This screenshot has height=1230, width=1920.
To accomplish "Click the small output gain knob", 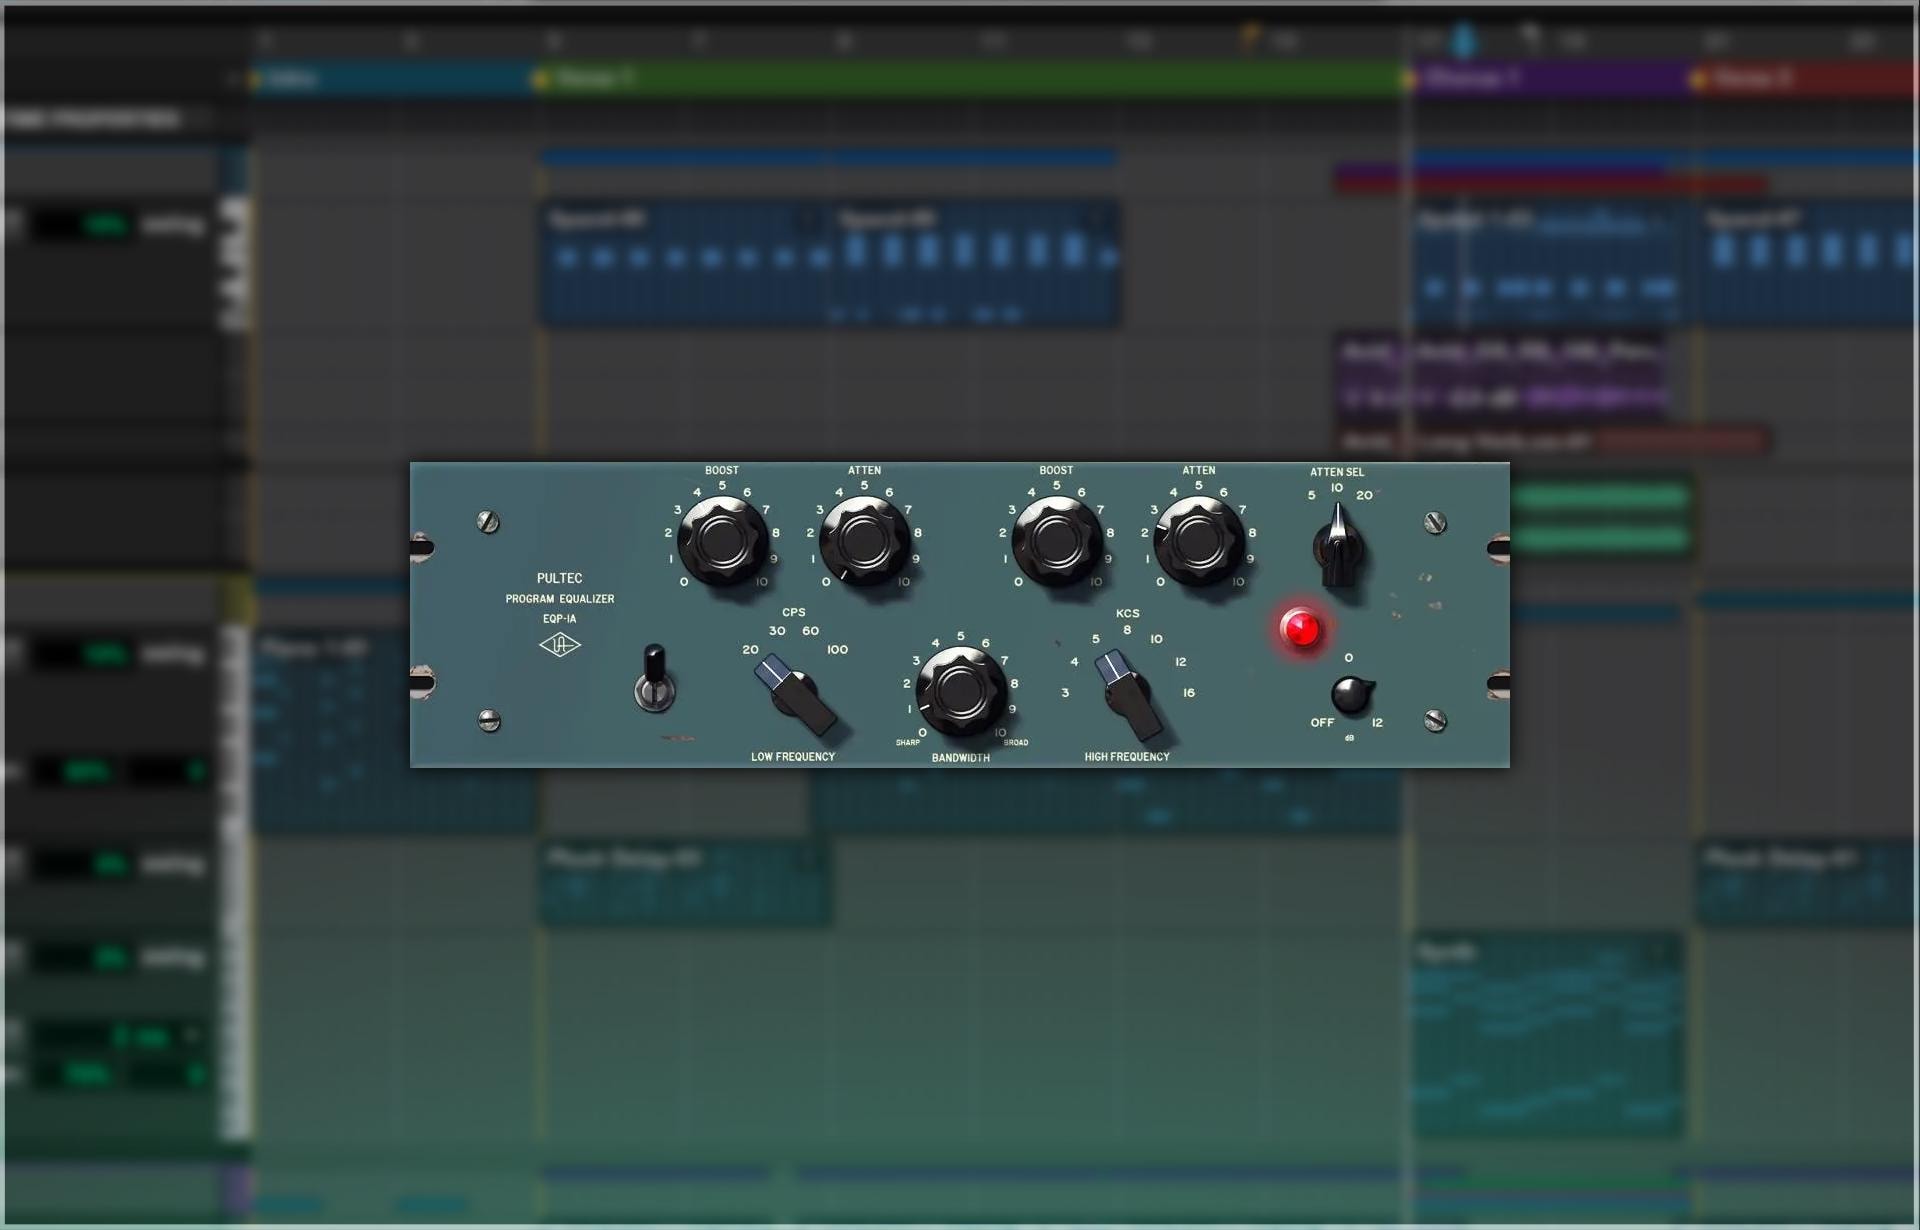I will point(1351,695).
